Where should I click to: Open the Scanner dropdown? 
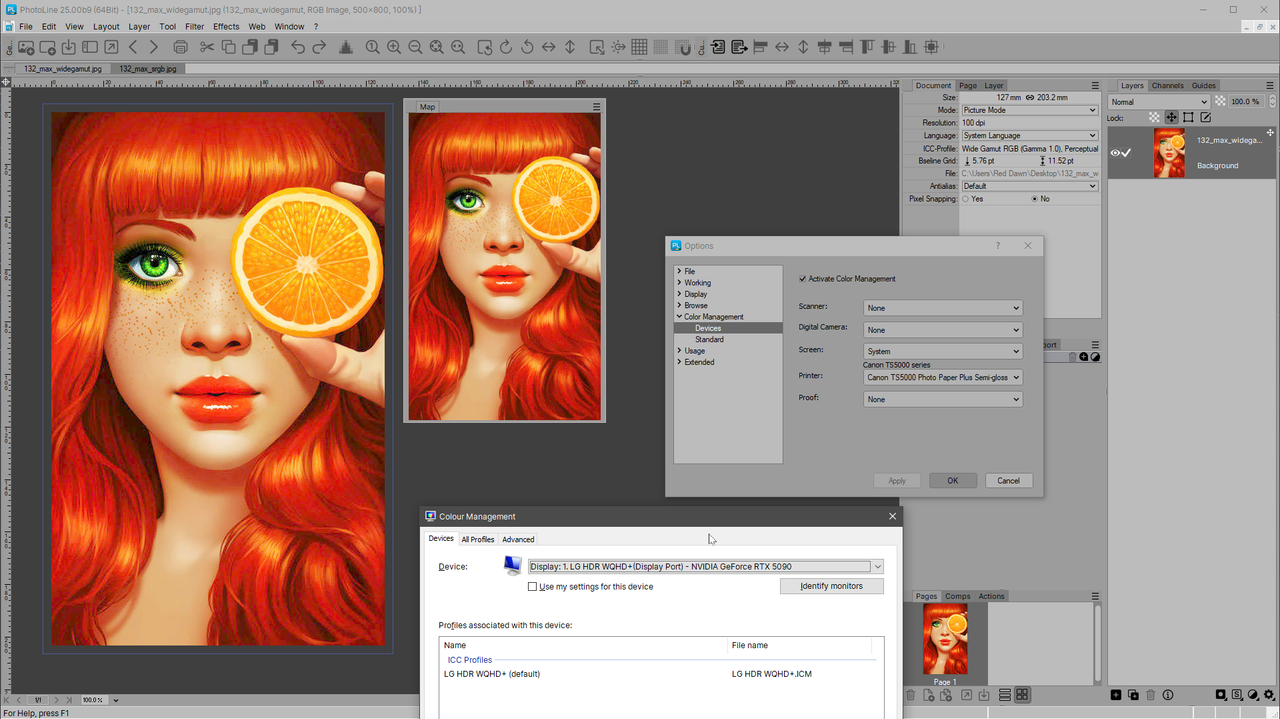pos(942,308)
